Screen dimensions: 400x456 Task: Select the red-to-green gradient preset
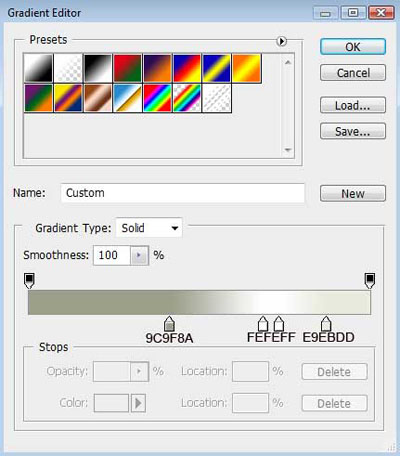(127, 68)
